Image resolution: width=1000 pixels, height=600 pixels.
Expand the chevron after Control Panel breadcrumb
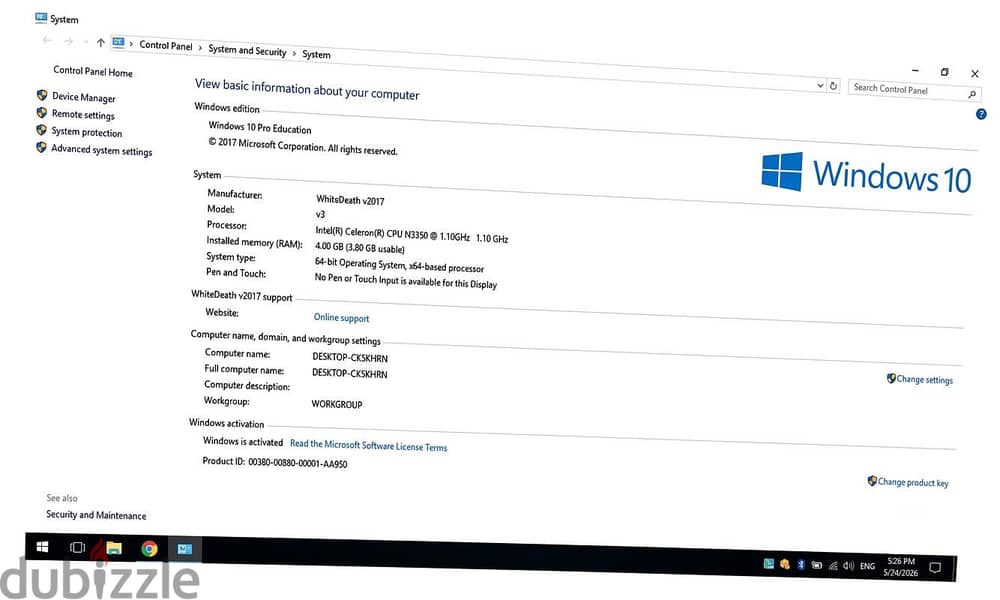coord(200,48)
